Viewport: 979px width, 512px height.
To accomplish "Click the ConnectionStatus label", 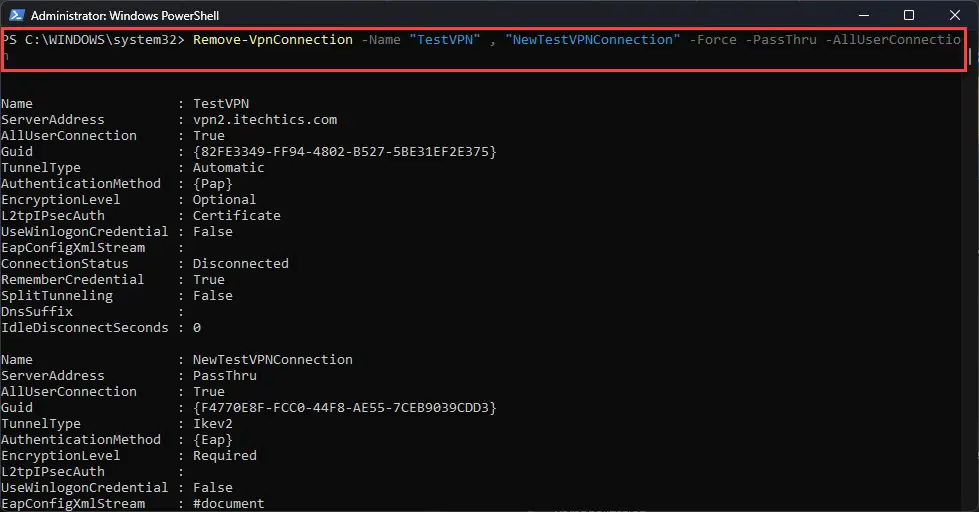I will (64, 263).
